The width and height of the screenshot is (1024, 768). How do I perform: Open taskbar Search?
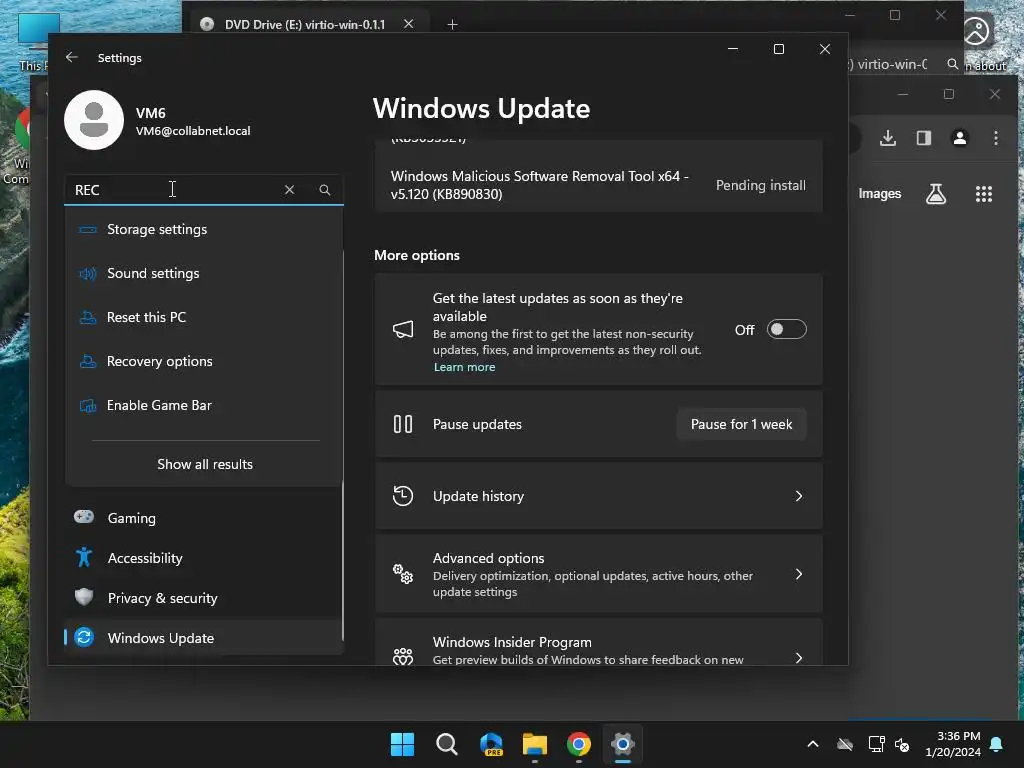(x=447, y=744)
